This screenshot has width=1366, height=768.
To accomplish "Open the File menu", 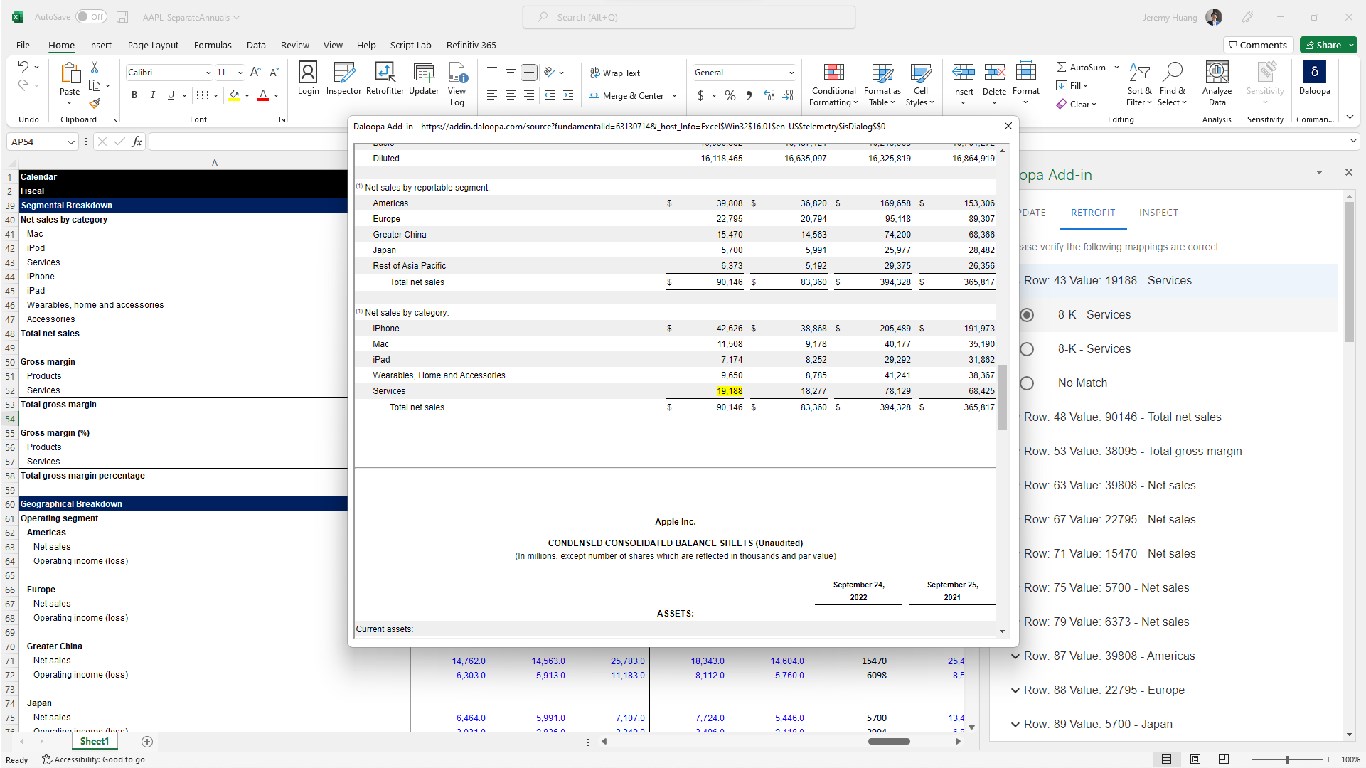I will [23, 45].
